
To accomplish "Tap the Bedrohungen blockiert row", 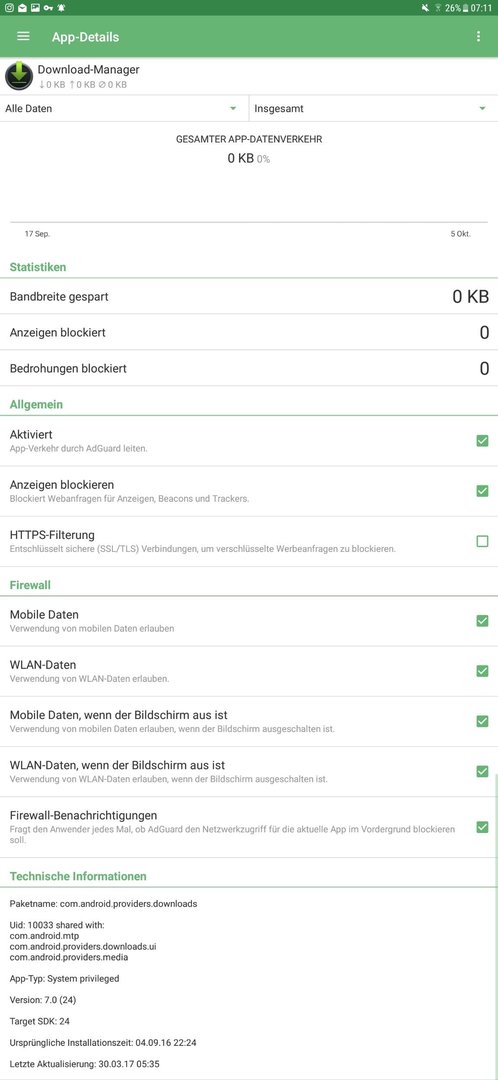I will pos(249,368).
